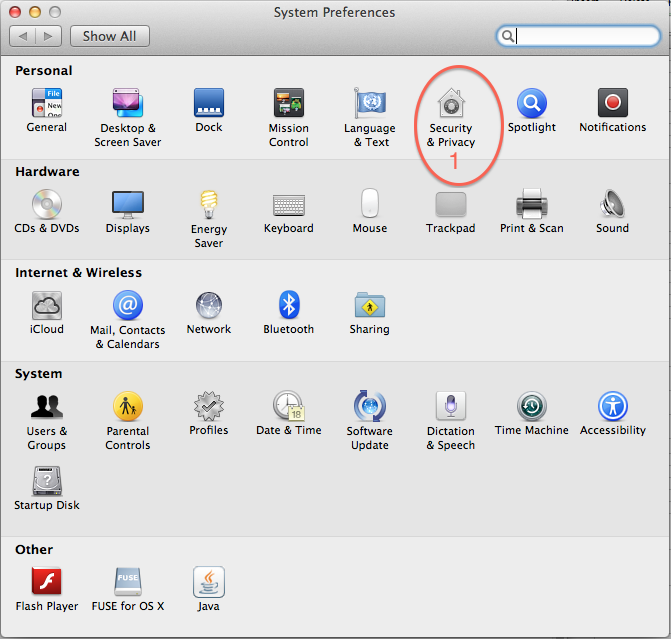Open Mouse preferences icon
671x639 pixels.
click(370, 203)
